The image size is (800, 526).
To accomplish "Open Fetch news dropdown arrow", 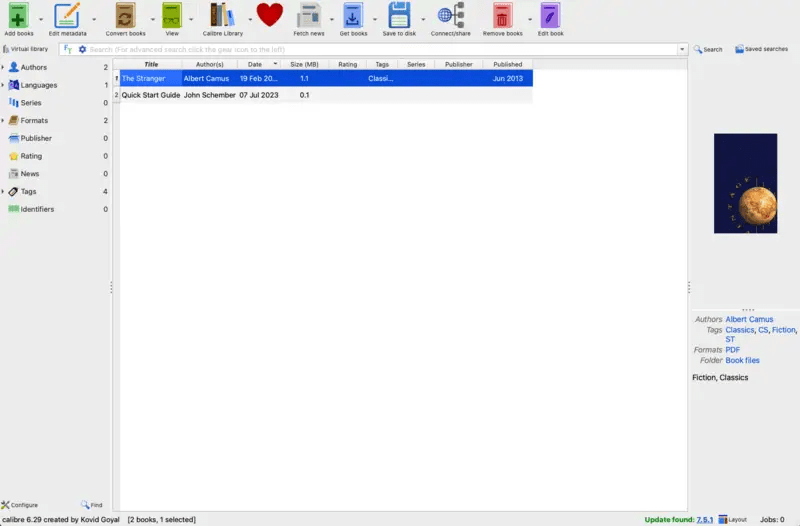I will click(332, 19).
